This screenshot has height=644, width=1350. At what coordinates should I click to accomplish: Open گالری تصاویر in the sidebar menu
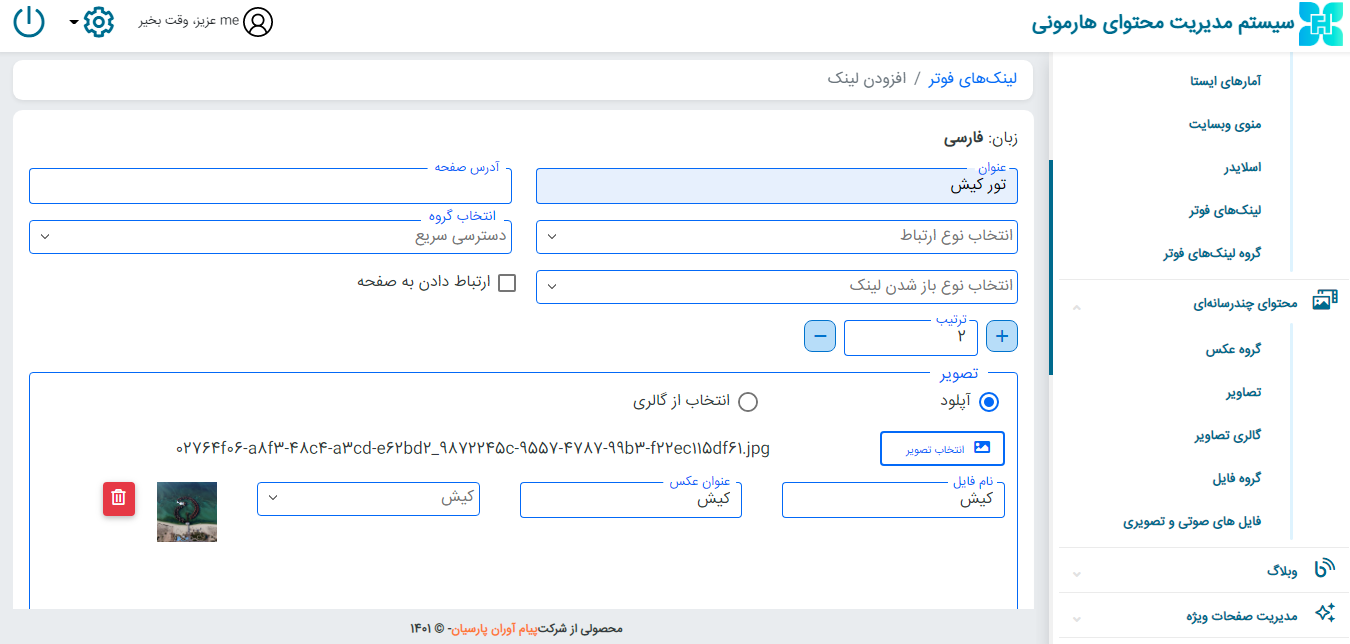pos(1227,436)
